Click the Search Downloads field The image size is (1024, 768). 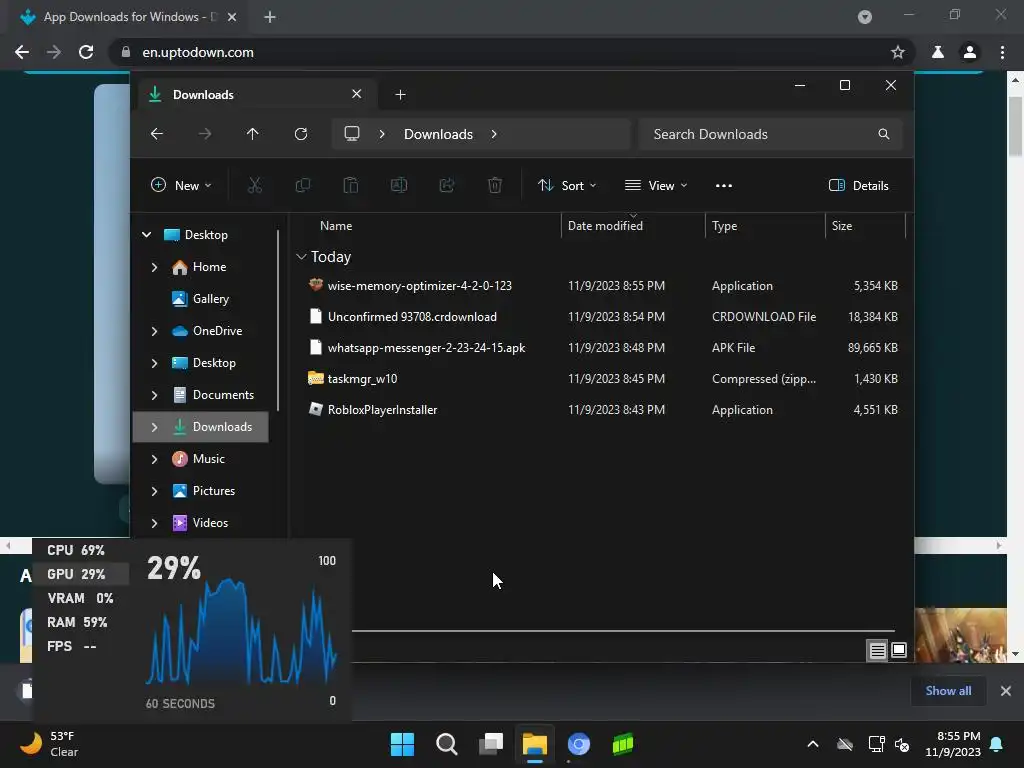click(771, 134)
